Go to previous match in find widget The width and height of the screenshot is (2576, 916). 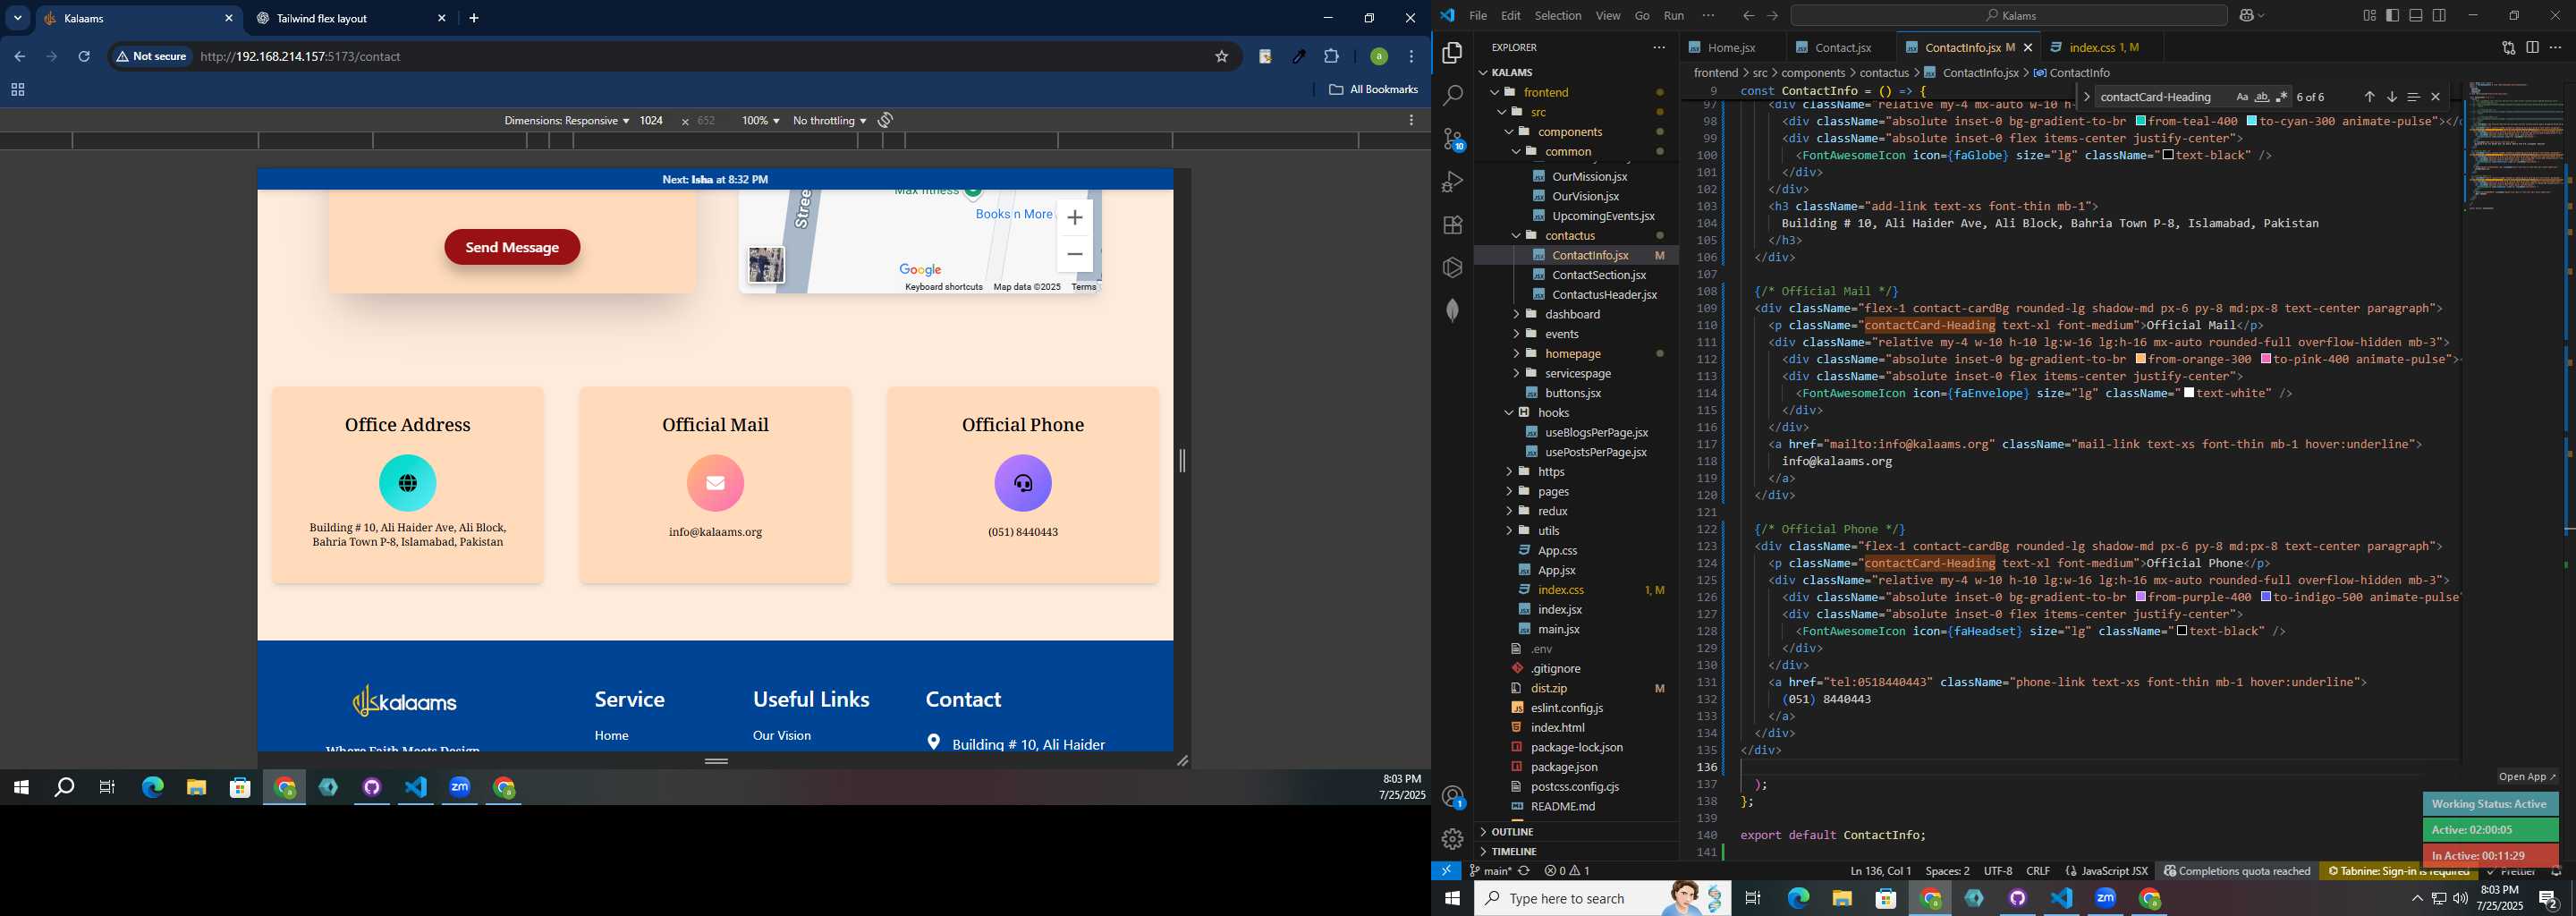pyautogui.click(x=2369, y=97)
